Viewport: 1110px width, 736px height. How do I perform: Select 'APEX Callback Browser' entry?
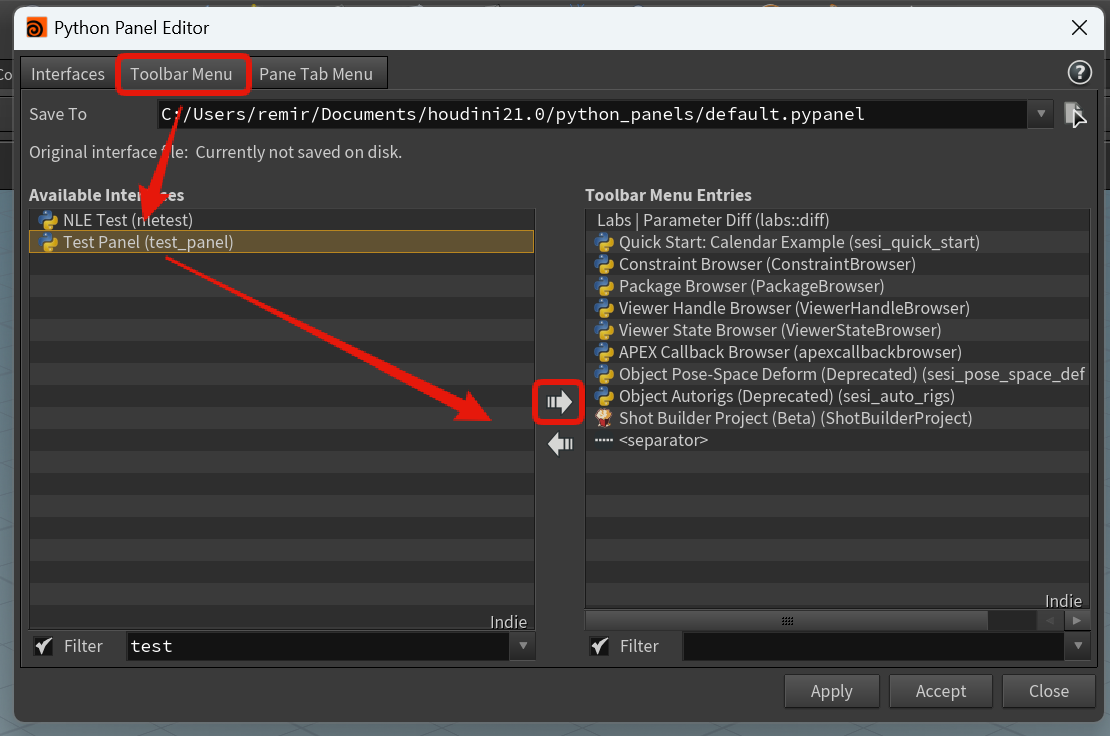pyautogui.click(x=837, y=352)
